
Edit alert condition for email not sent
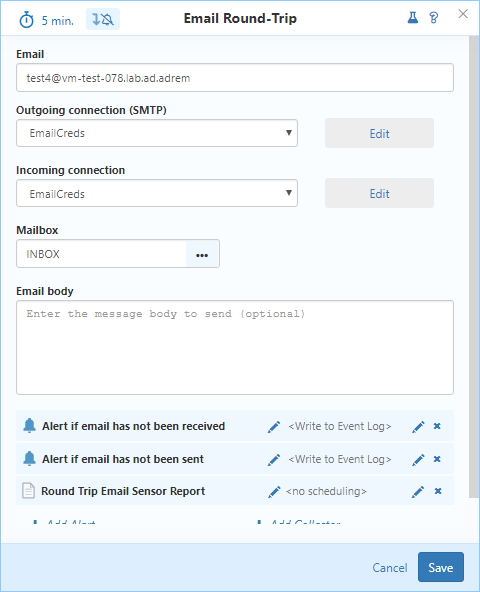pos(274,459)
